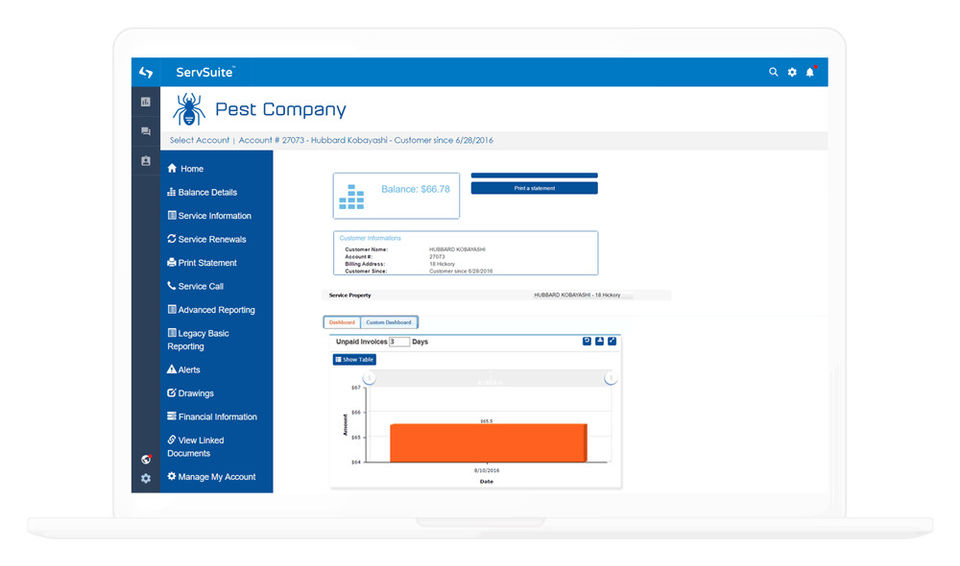Click the 8/10/2016 date label

coord(487,470)
